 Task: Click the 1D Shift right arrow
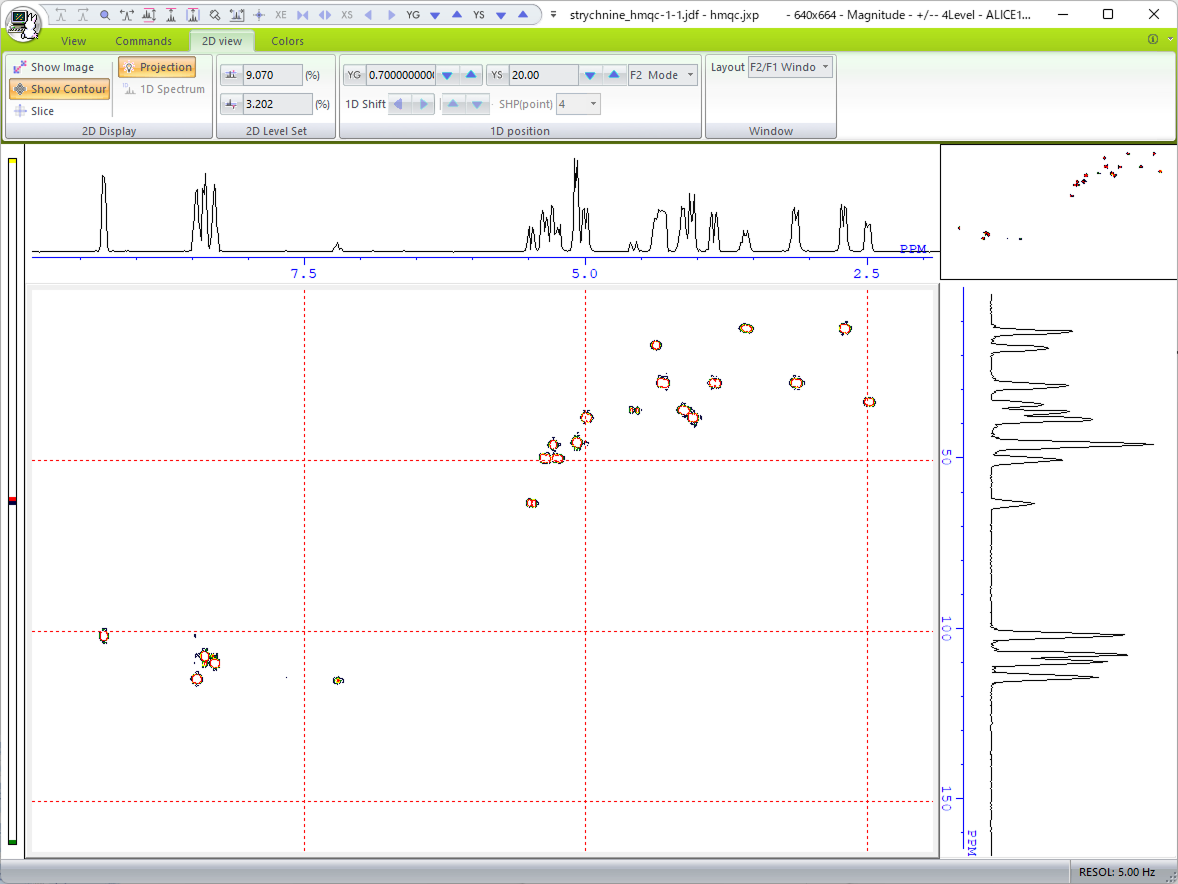[424, 104]
